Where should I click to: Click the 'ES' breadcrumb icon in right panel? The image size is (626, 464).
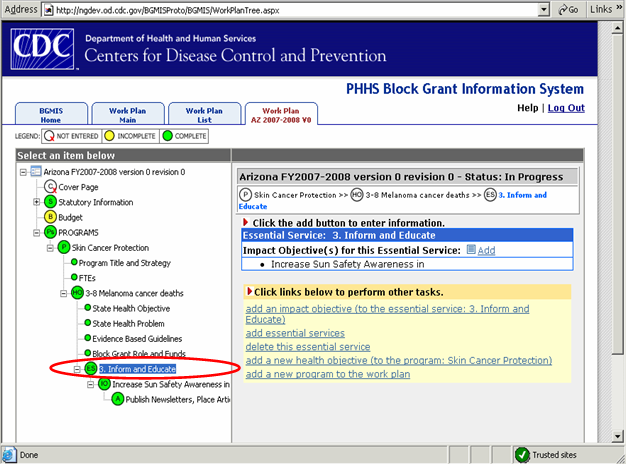pos(490,194)
